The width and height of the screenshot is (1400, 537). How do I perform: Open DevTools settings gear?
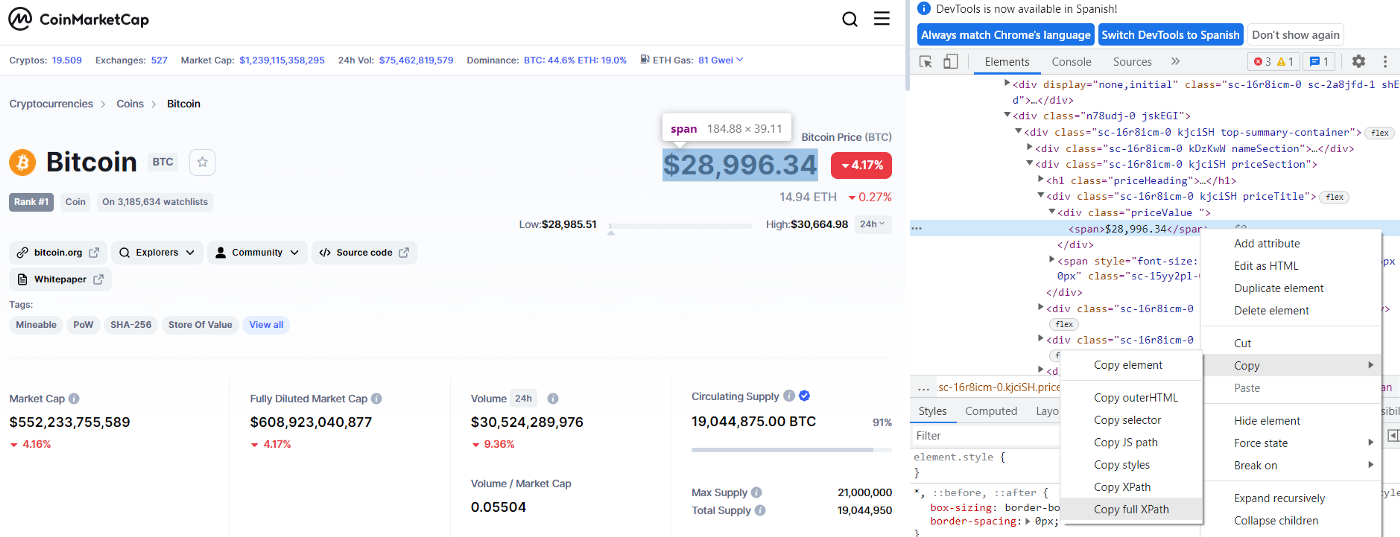tap(1359, 62)
